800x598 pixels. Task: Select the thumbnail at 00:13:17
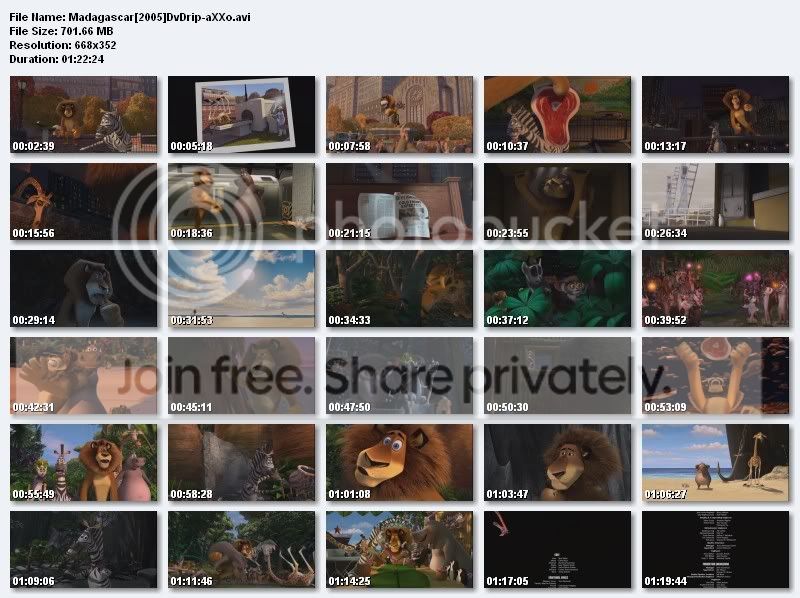(x=715, y=114)
